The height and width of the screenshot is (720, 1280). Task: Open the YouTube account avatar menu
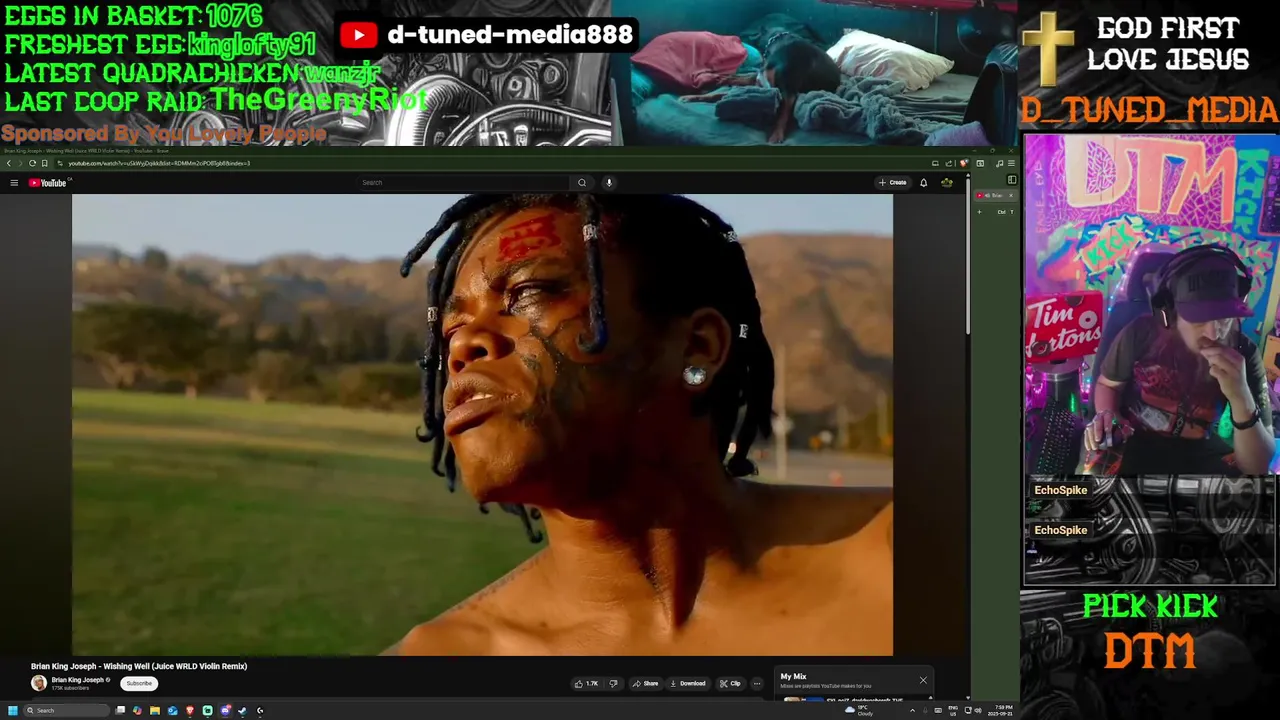tap(946, 182)
